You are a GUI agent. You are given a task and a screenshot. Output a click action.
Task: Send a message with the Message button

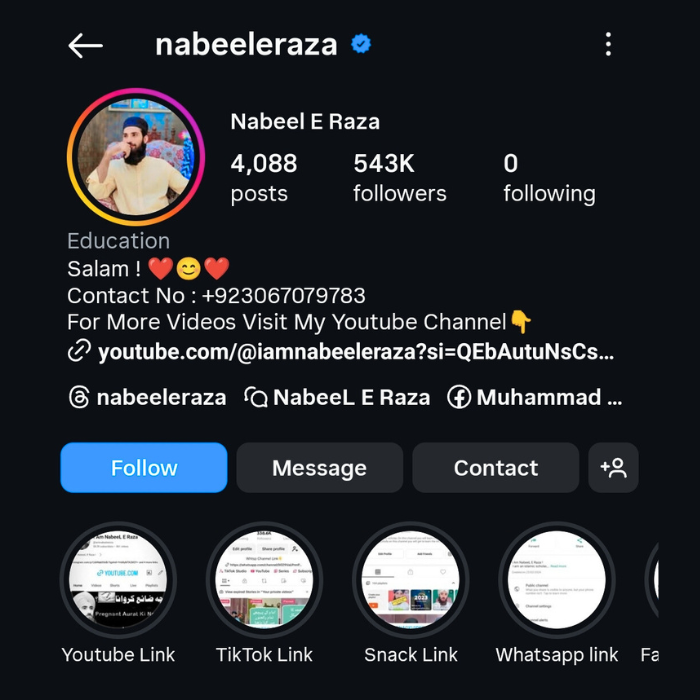(x=320, y=467)
